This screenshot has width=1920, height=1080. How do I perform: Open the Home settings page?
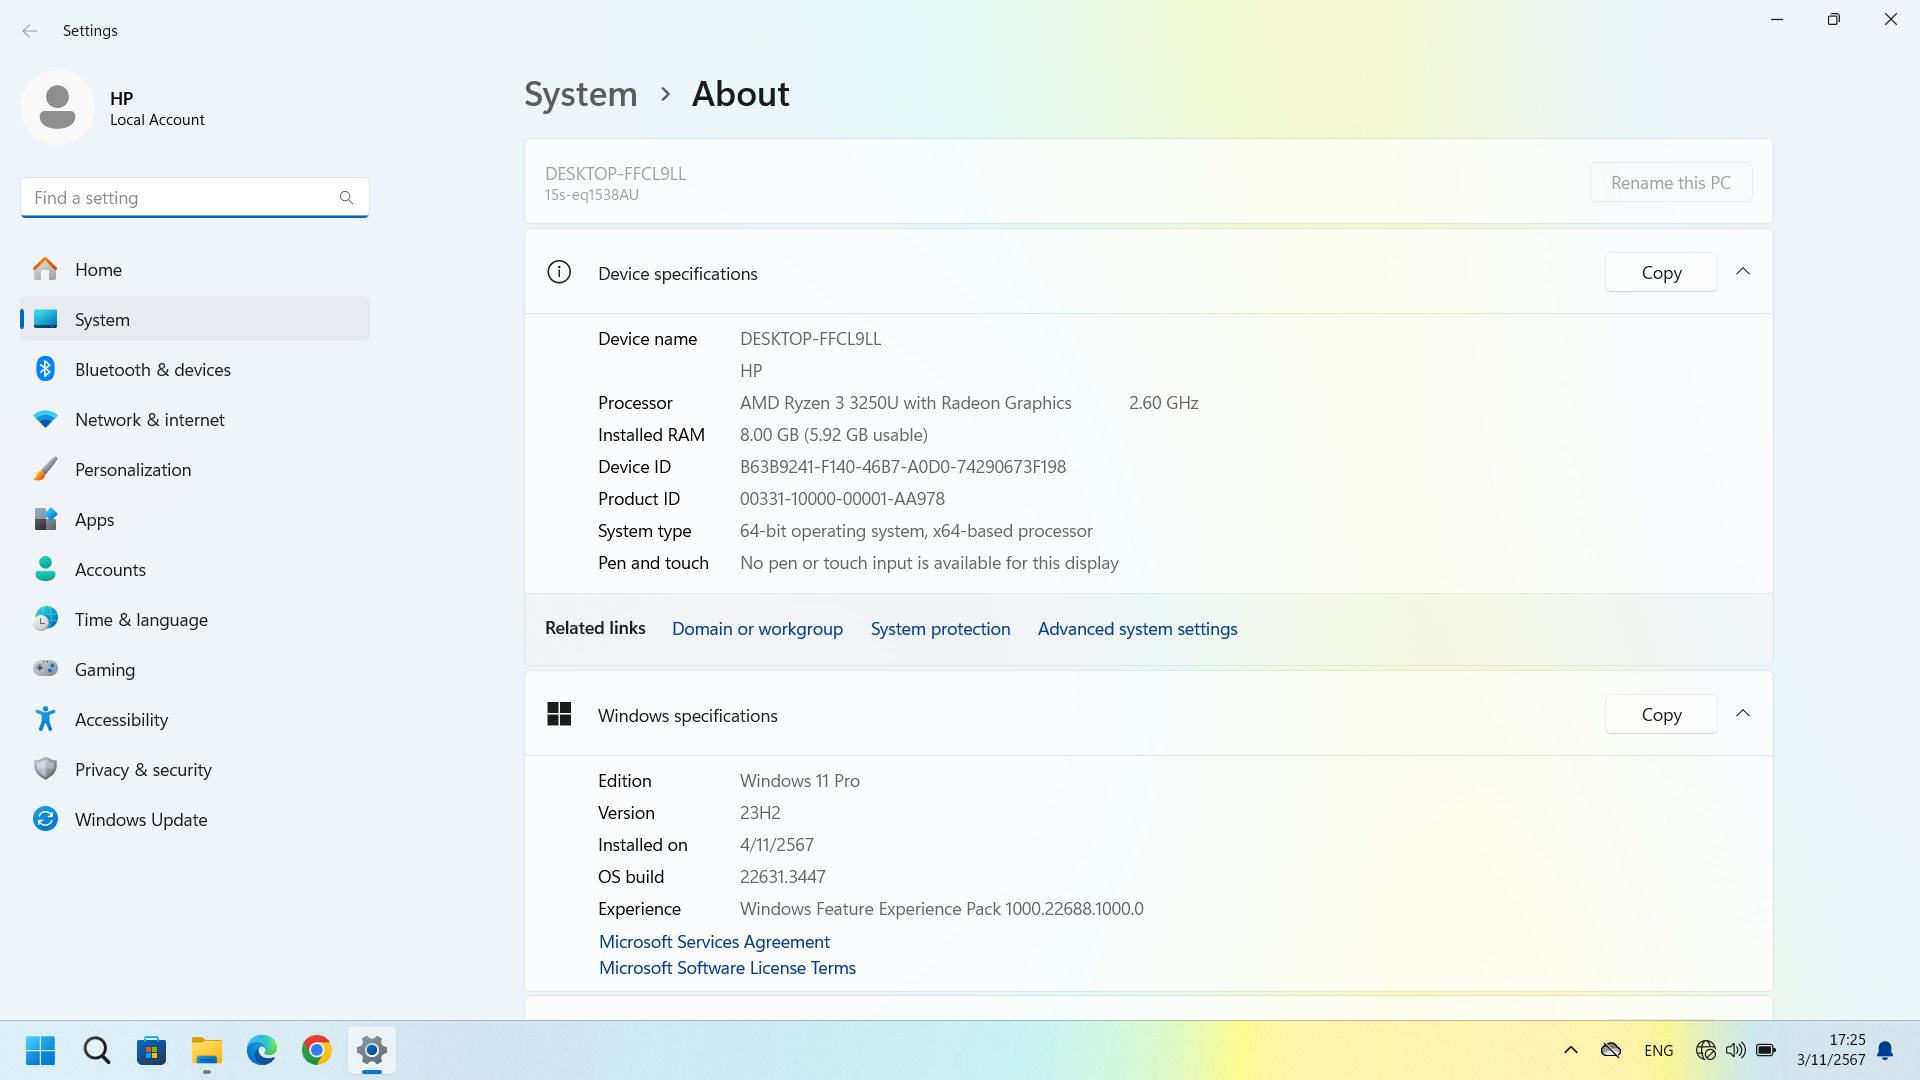click(195, 269)
